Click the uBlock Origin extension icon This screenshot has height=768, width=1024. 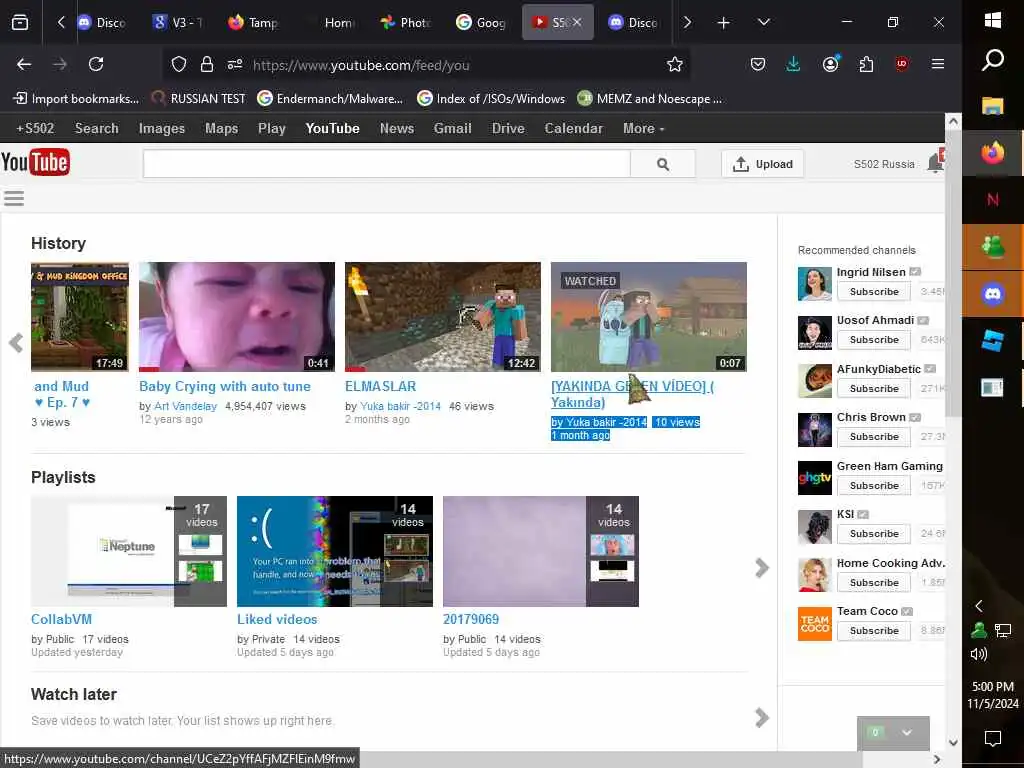pos(902,63)
